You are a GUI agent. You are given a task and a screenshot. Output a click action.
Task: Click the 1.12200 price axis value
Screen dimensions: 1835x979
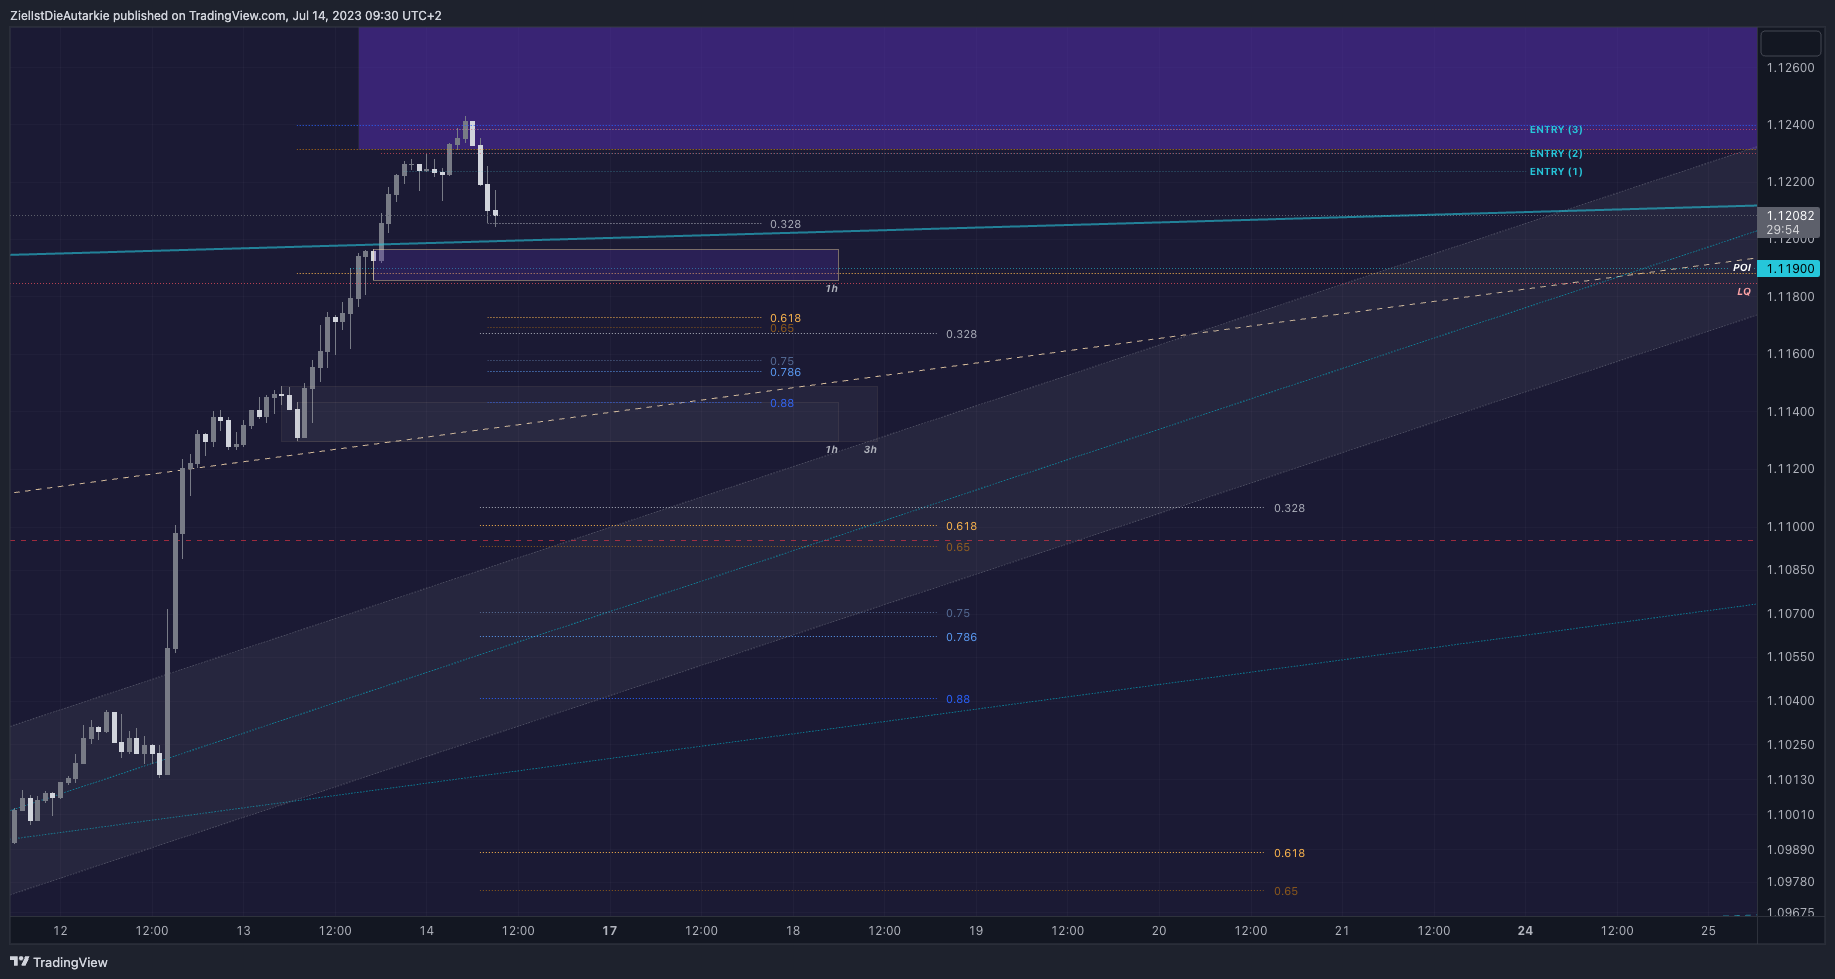tap(1790, 182)
